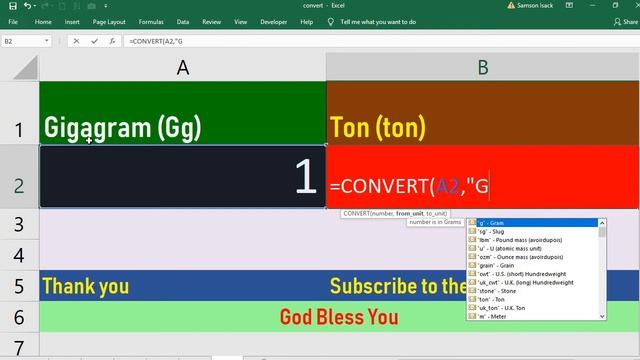Choose the "grain" - Grain option
This screenshot has width=640, height=360.
(x=533, y=265)
